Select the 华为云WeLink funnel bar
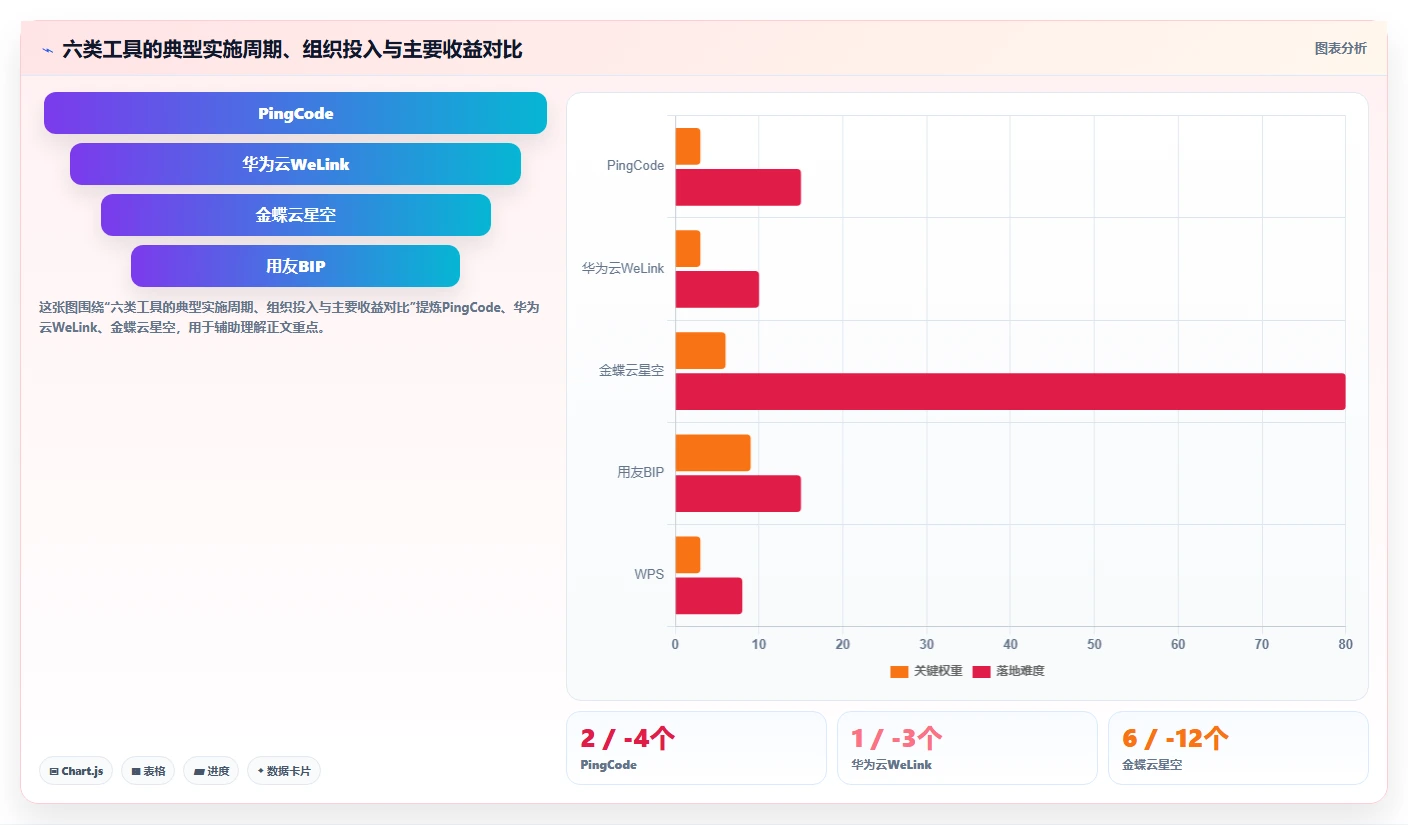Viewport: 1408px width, 825px height. click(x=295, y=164)
